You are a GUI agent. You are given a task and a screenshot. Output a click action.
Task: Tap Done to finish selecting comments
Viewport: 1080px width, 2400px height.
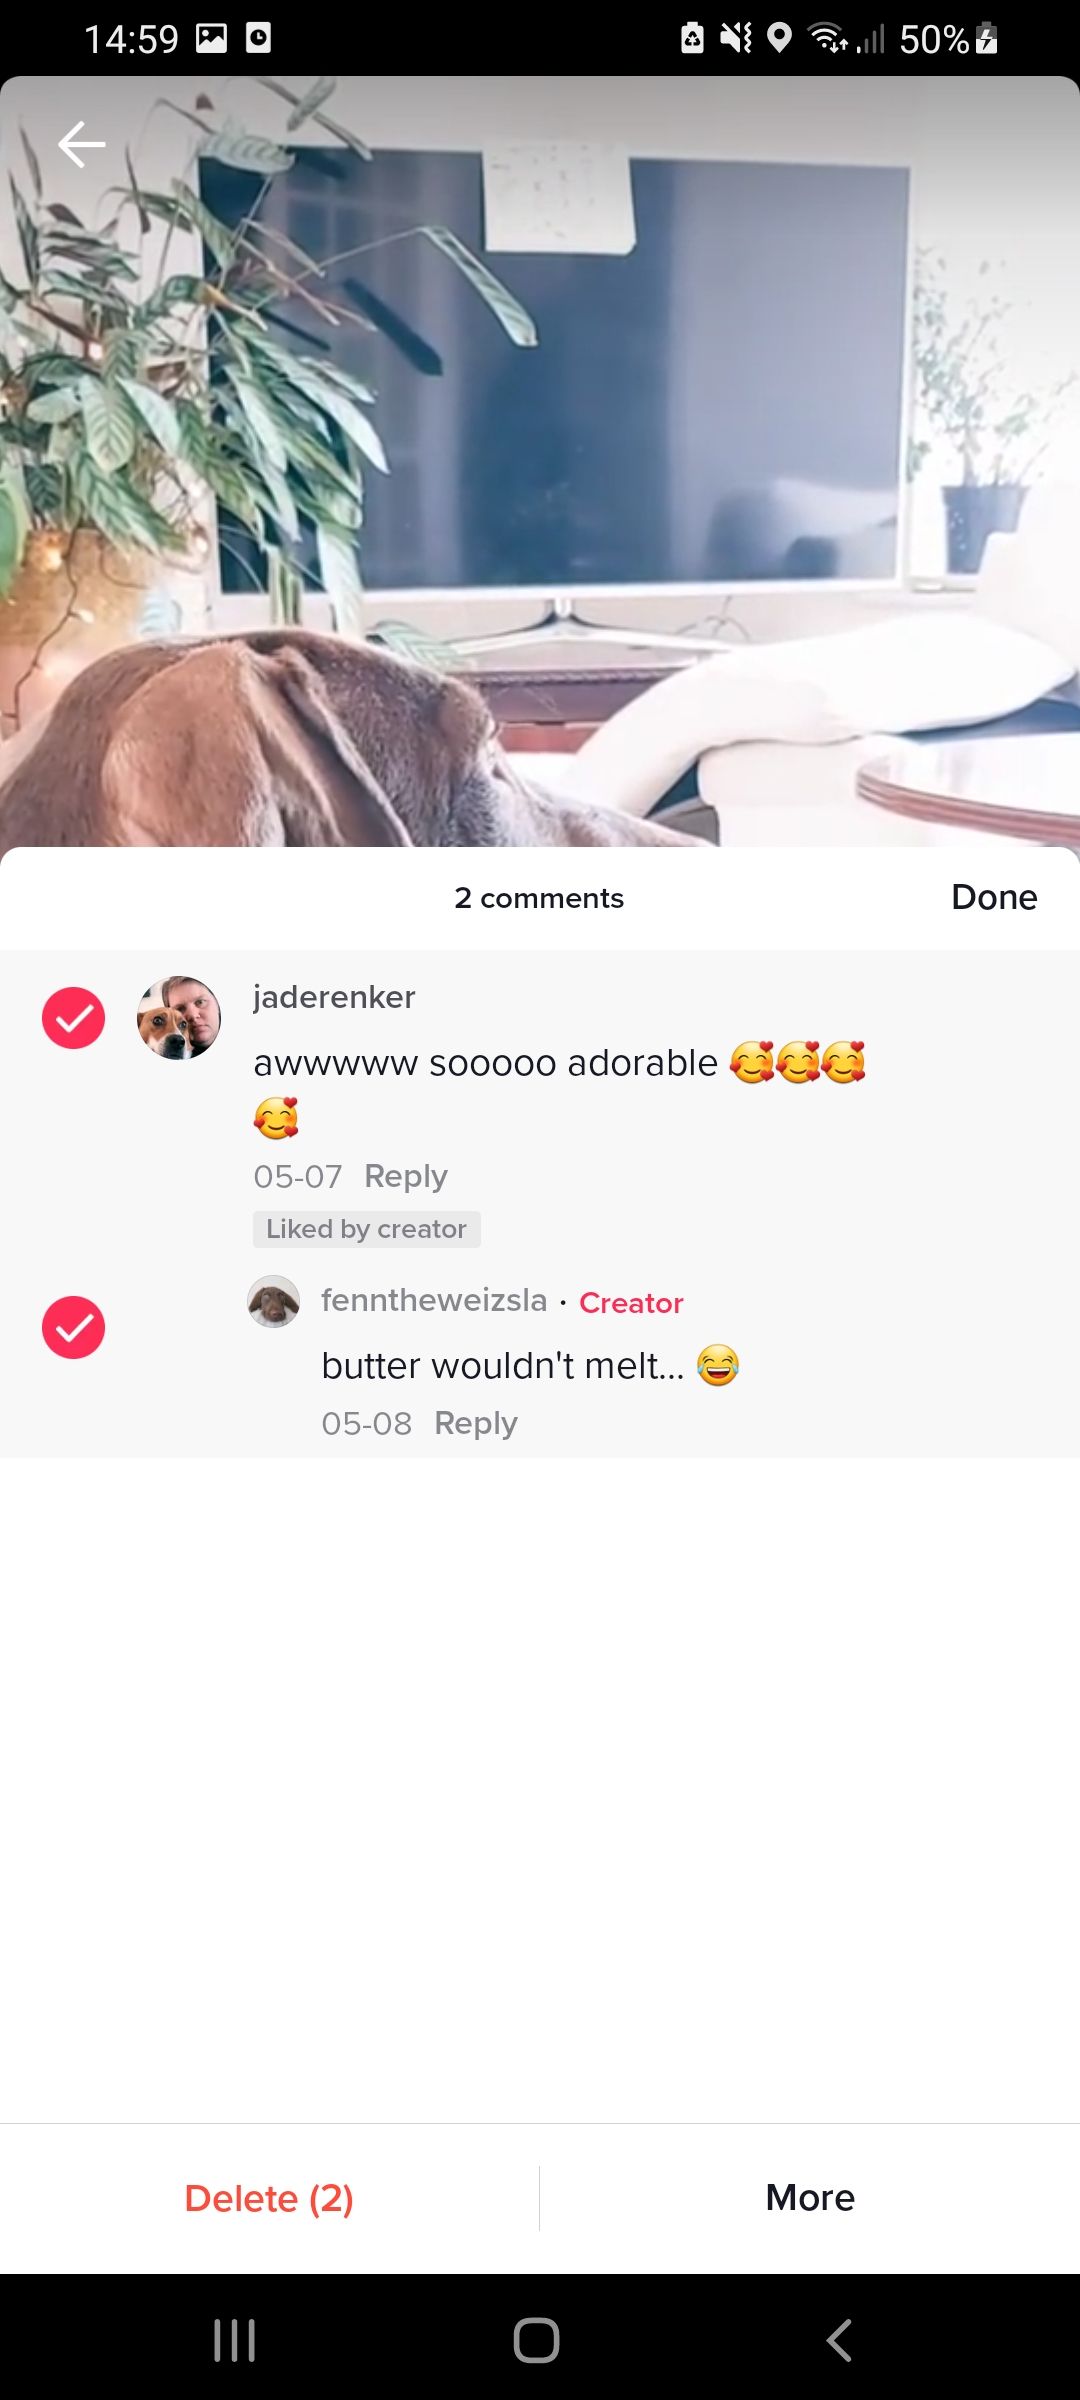click(994, 897)
